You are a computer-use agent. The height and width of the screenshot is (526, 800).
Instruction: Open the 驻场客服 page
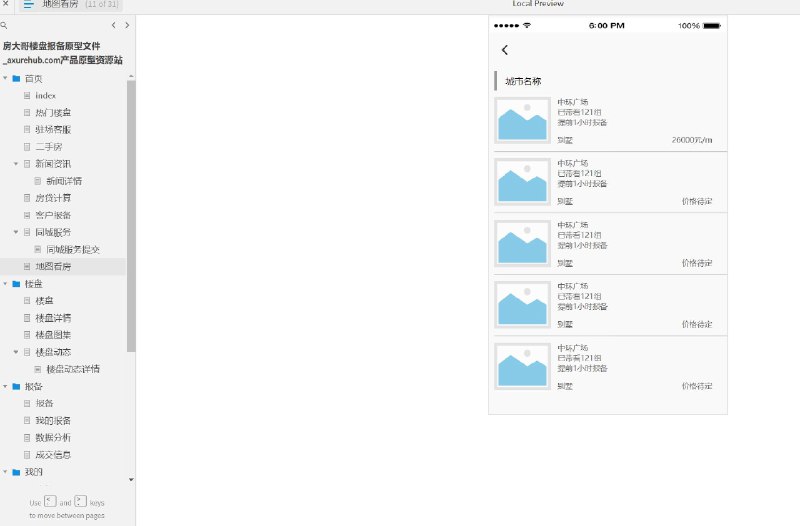(53, 130)
